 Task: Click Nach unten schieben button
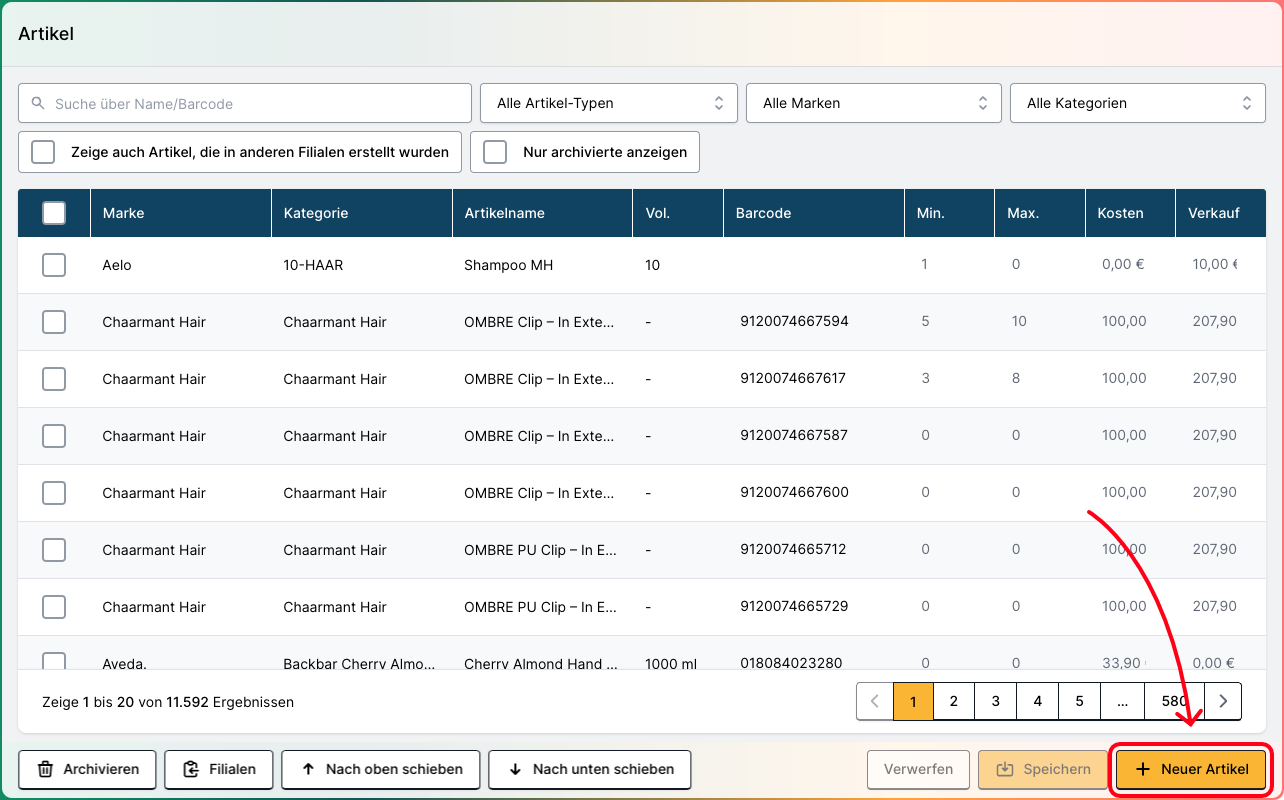tap(590, 769)
